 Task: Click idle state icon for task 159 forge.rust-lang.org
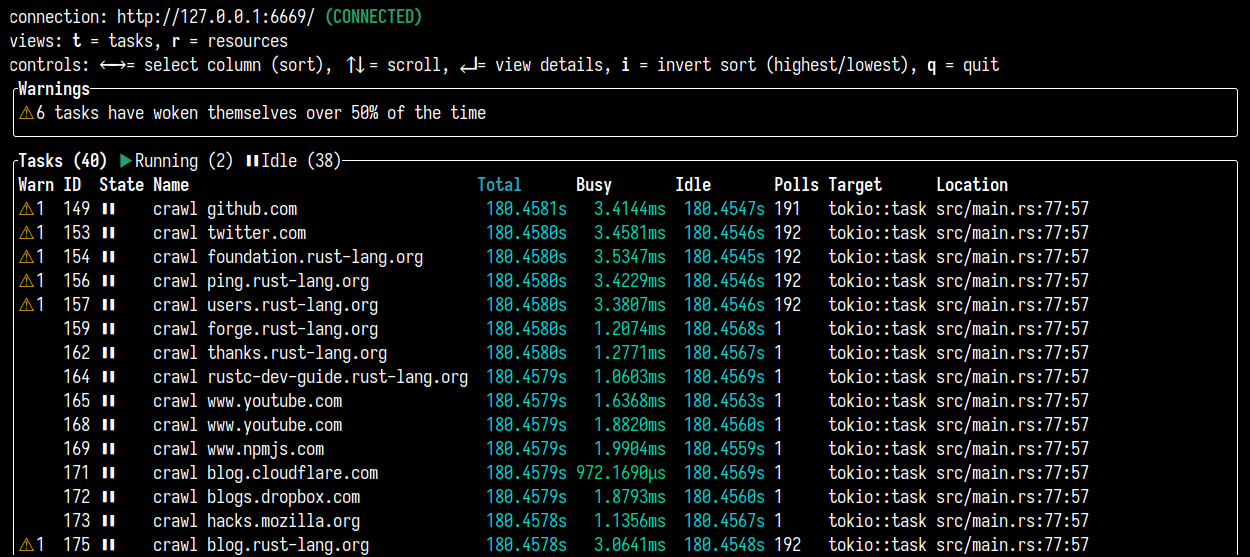(x=108, y=329)
